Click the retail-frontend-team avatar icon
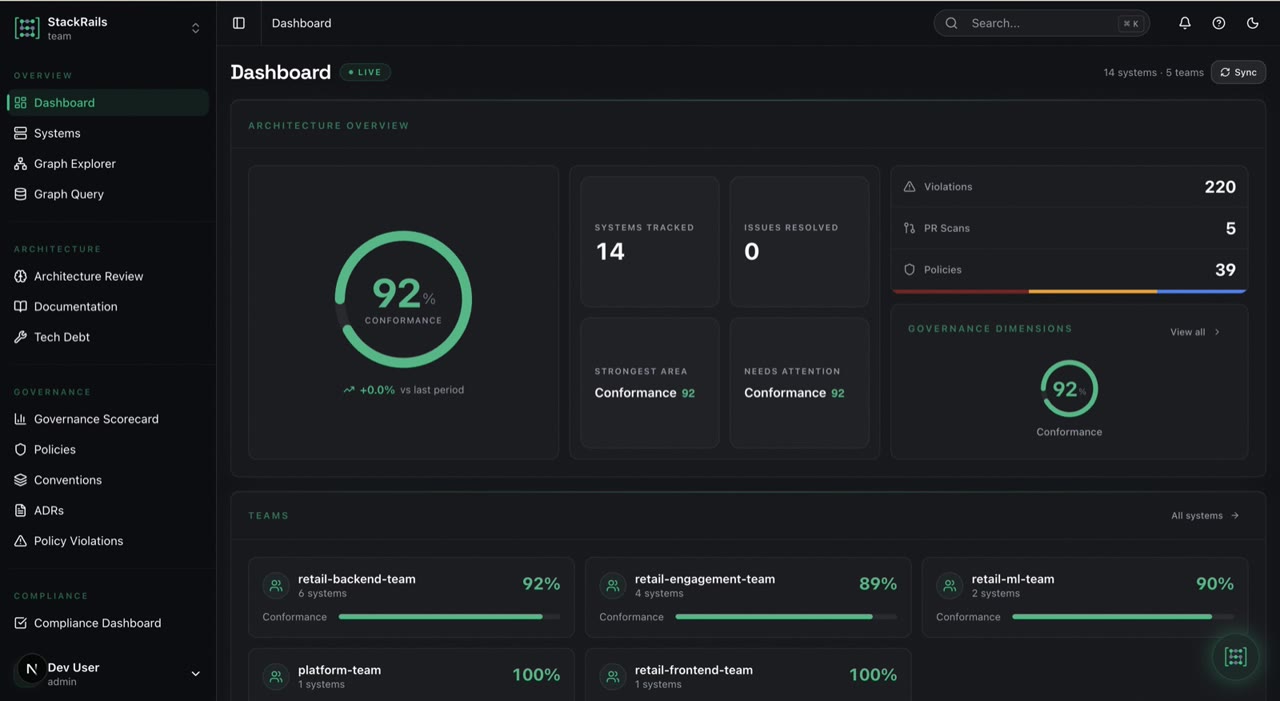 pos(613,677)
